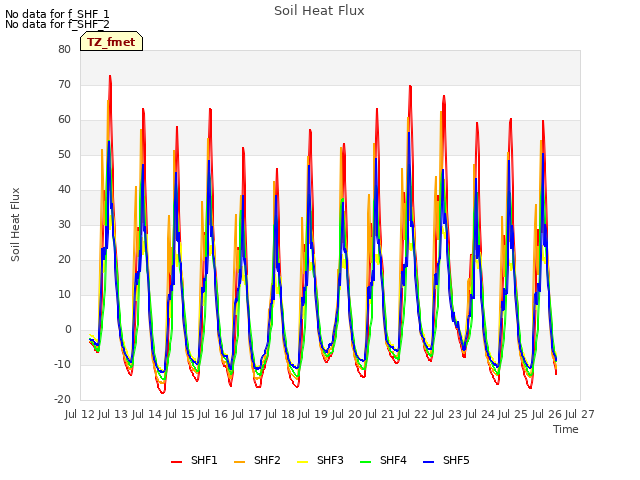
Task: Click the green SHF4 legend swatch
Action: click(x=366, y=461)
